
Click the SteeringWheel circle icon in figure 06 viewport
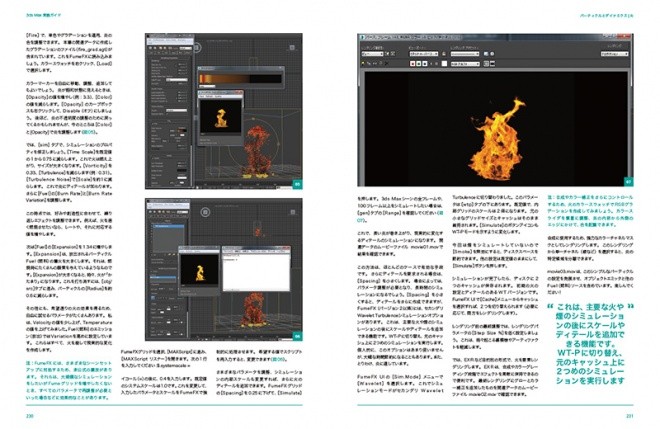[x=205, y=212]
